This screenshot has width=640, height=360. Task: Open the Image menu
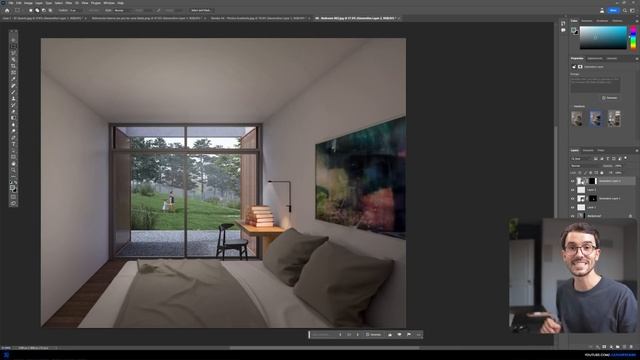(x=28, y=3)
